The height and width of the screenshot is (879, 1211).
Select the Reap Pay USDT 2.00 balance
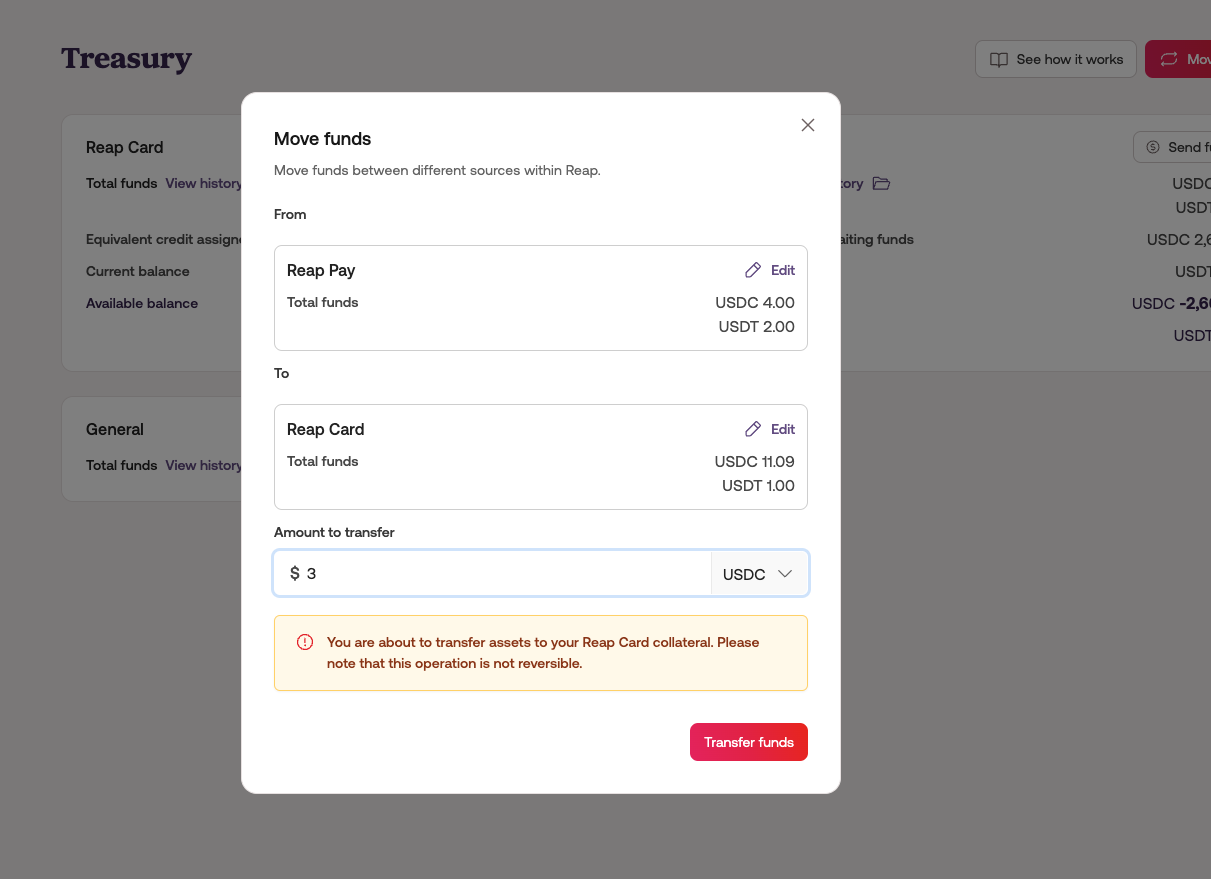tap(756, 327)
